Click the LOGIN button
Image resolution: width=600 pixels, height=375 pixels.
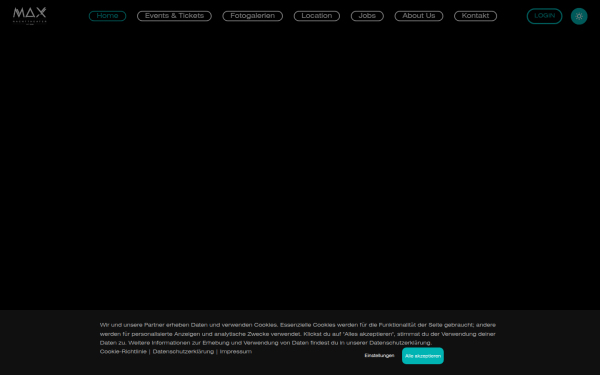pos(544,16)
